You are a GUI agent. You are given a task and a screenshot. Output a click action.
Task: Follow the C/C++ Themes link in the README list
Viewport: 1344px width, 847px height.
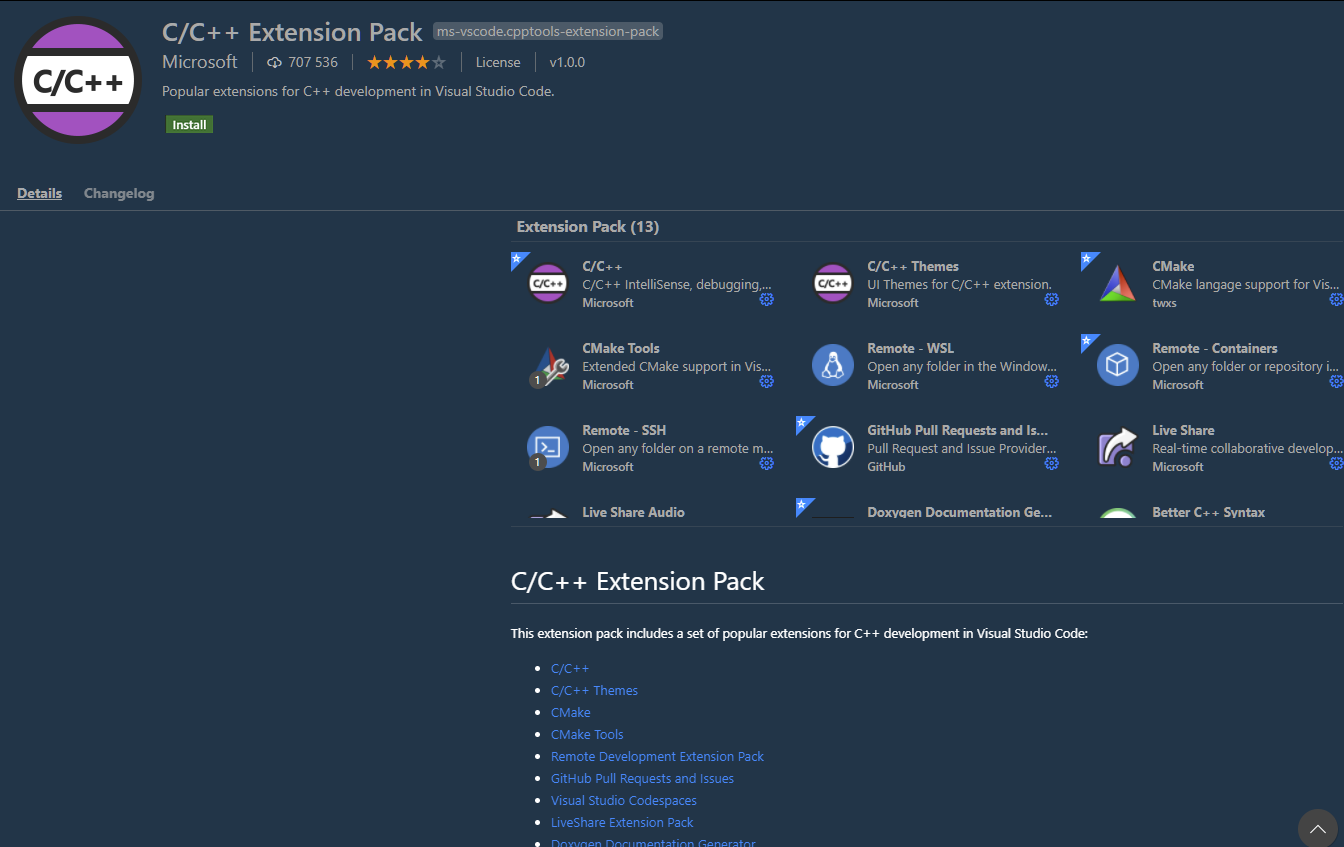(594, 690)
